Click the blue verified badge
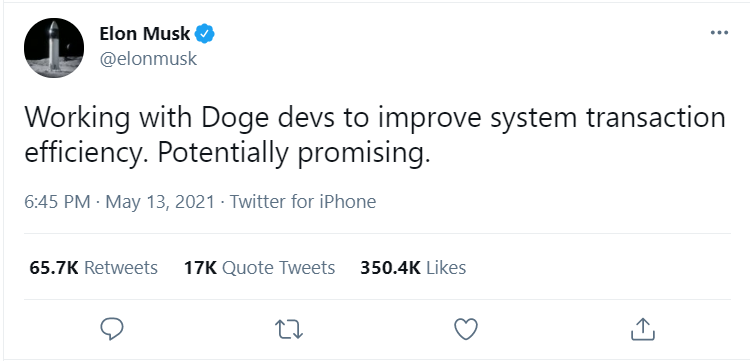 click(205, 33)
